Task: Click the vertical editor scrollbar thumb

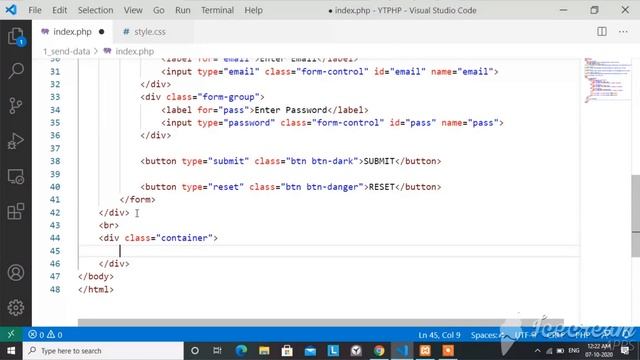Action: tap(636, 216)
